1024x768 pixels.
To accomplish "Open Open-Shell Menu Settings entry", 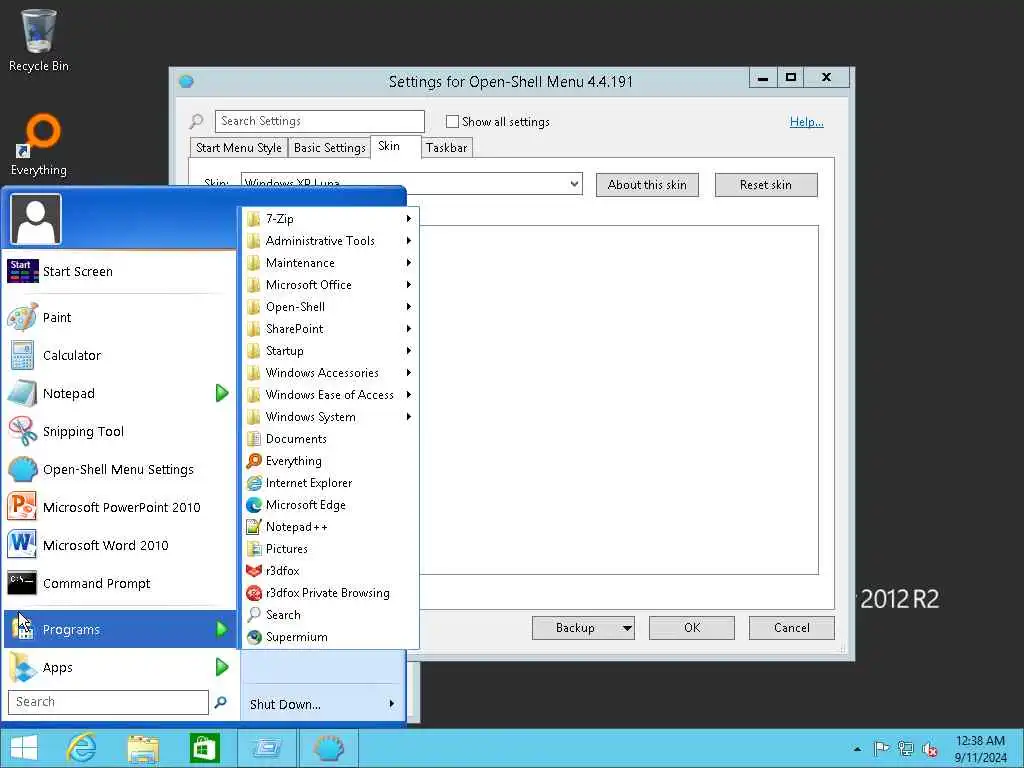I will [120, 469].
